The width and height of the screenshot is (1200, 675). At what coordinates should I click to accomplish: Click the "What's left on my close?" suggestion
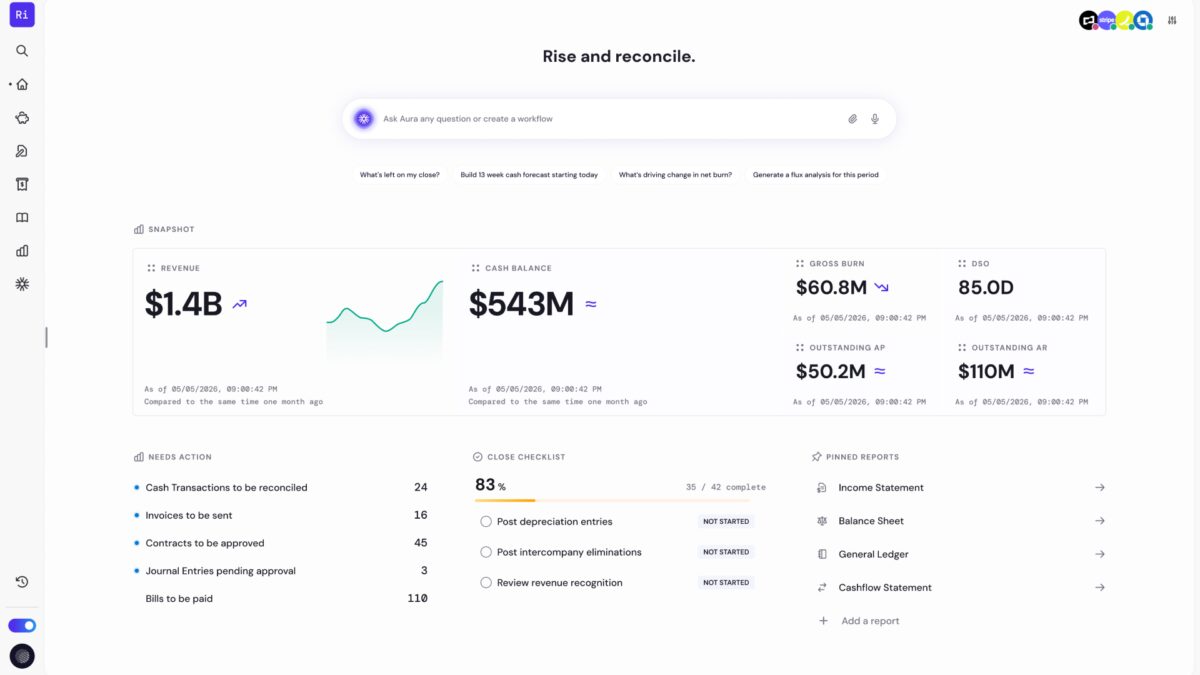pyautogui.click(x=400, y=175)
